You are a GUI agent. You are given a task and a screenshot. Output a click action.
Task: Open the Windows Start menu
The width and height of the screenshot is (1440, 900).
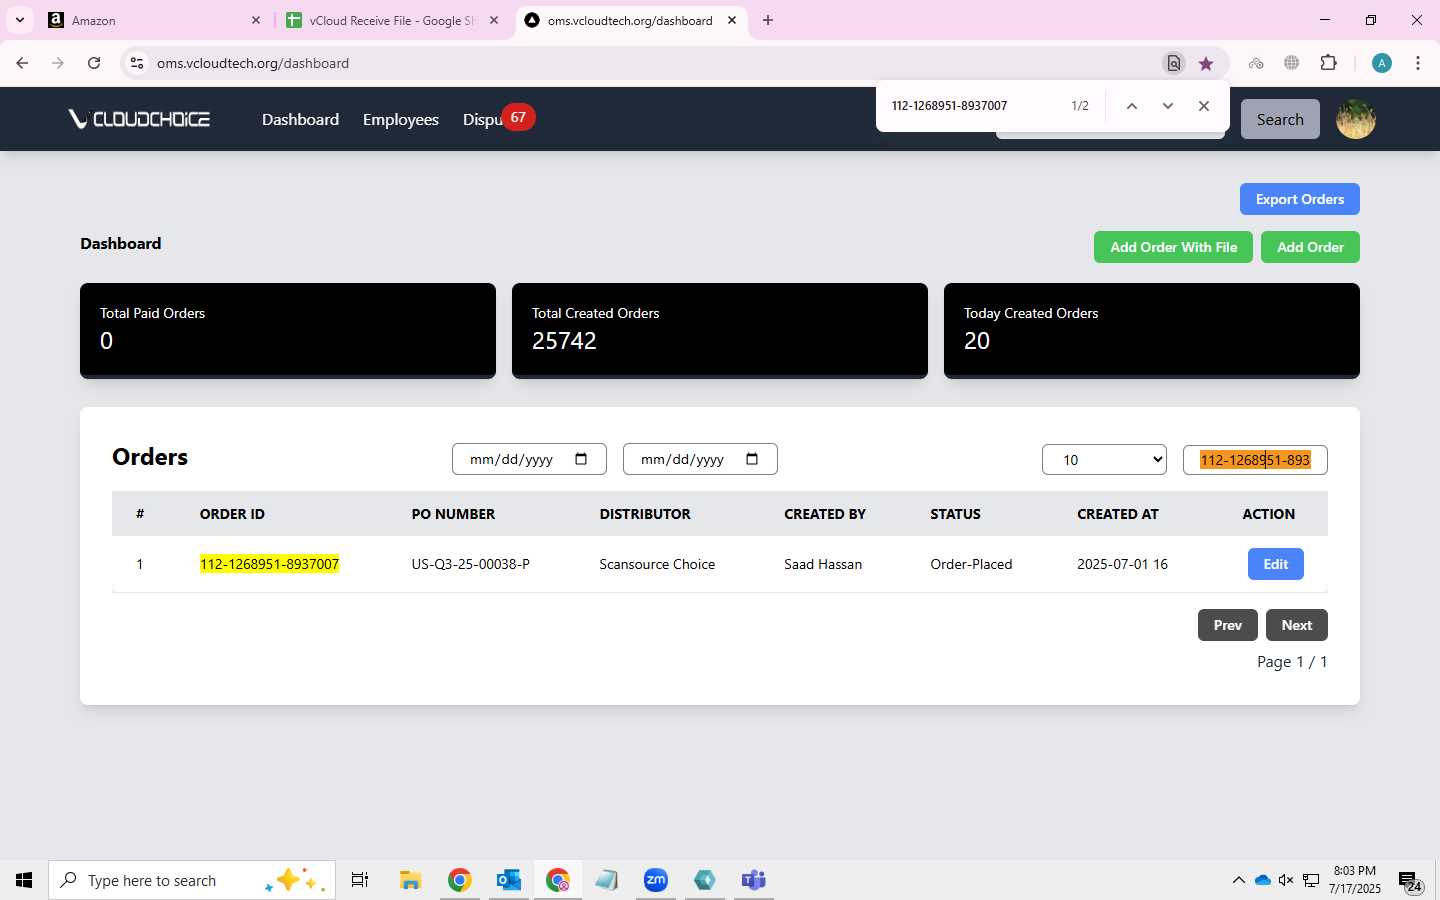24,880
